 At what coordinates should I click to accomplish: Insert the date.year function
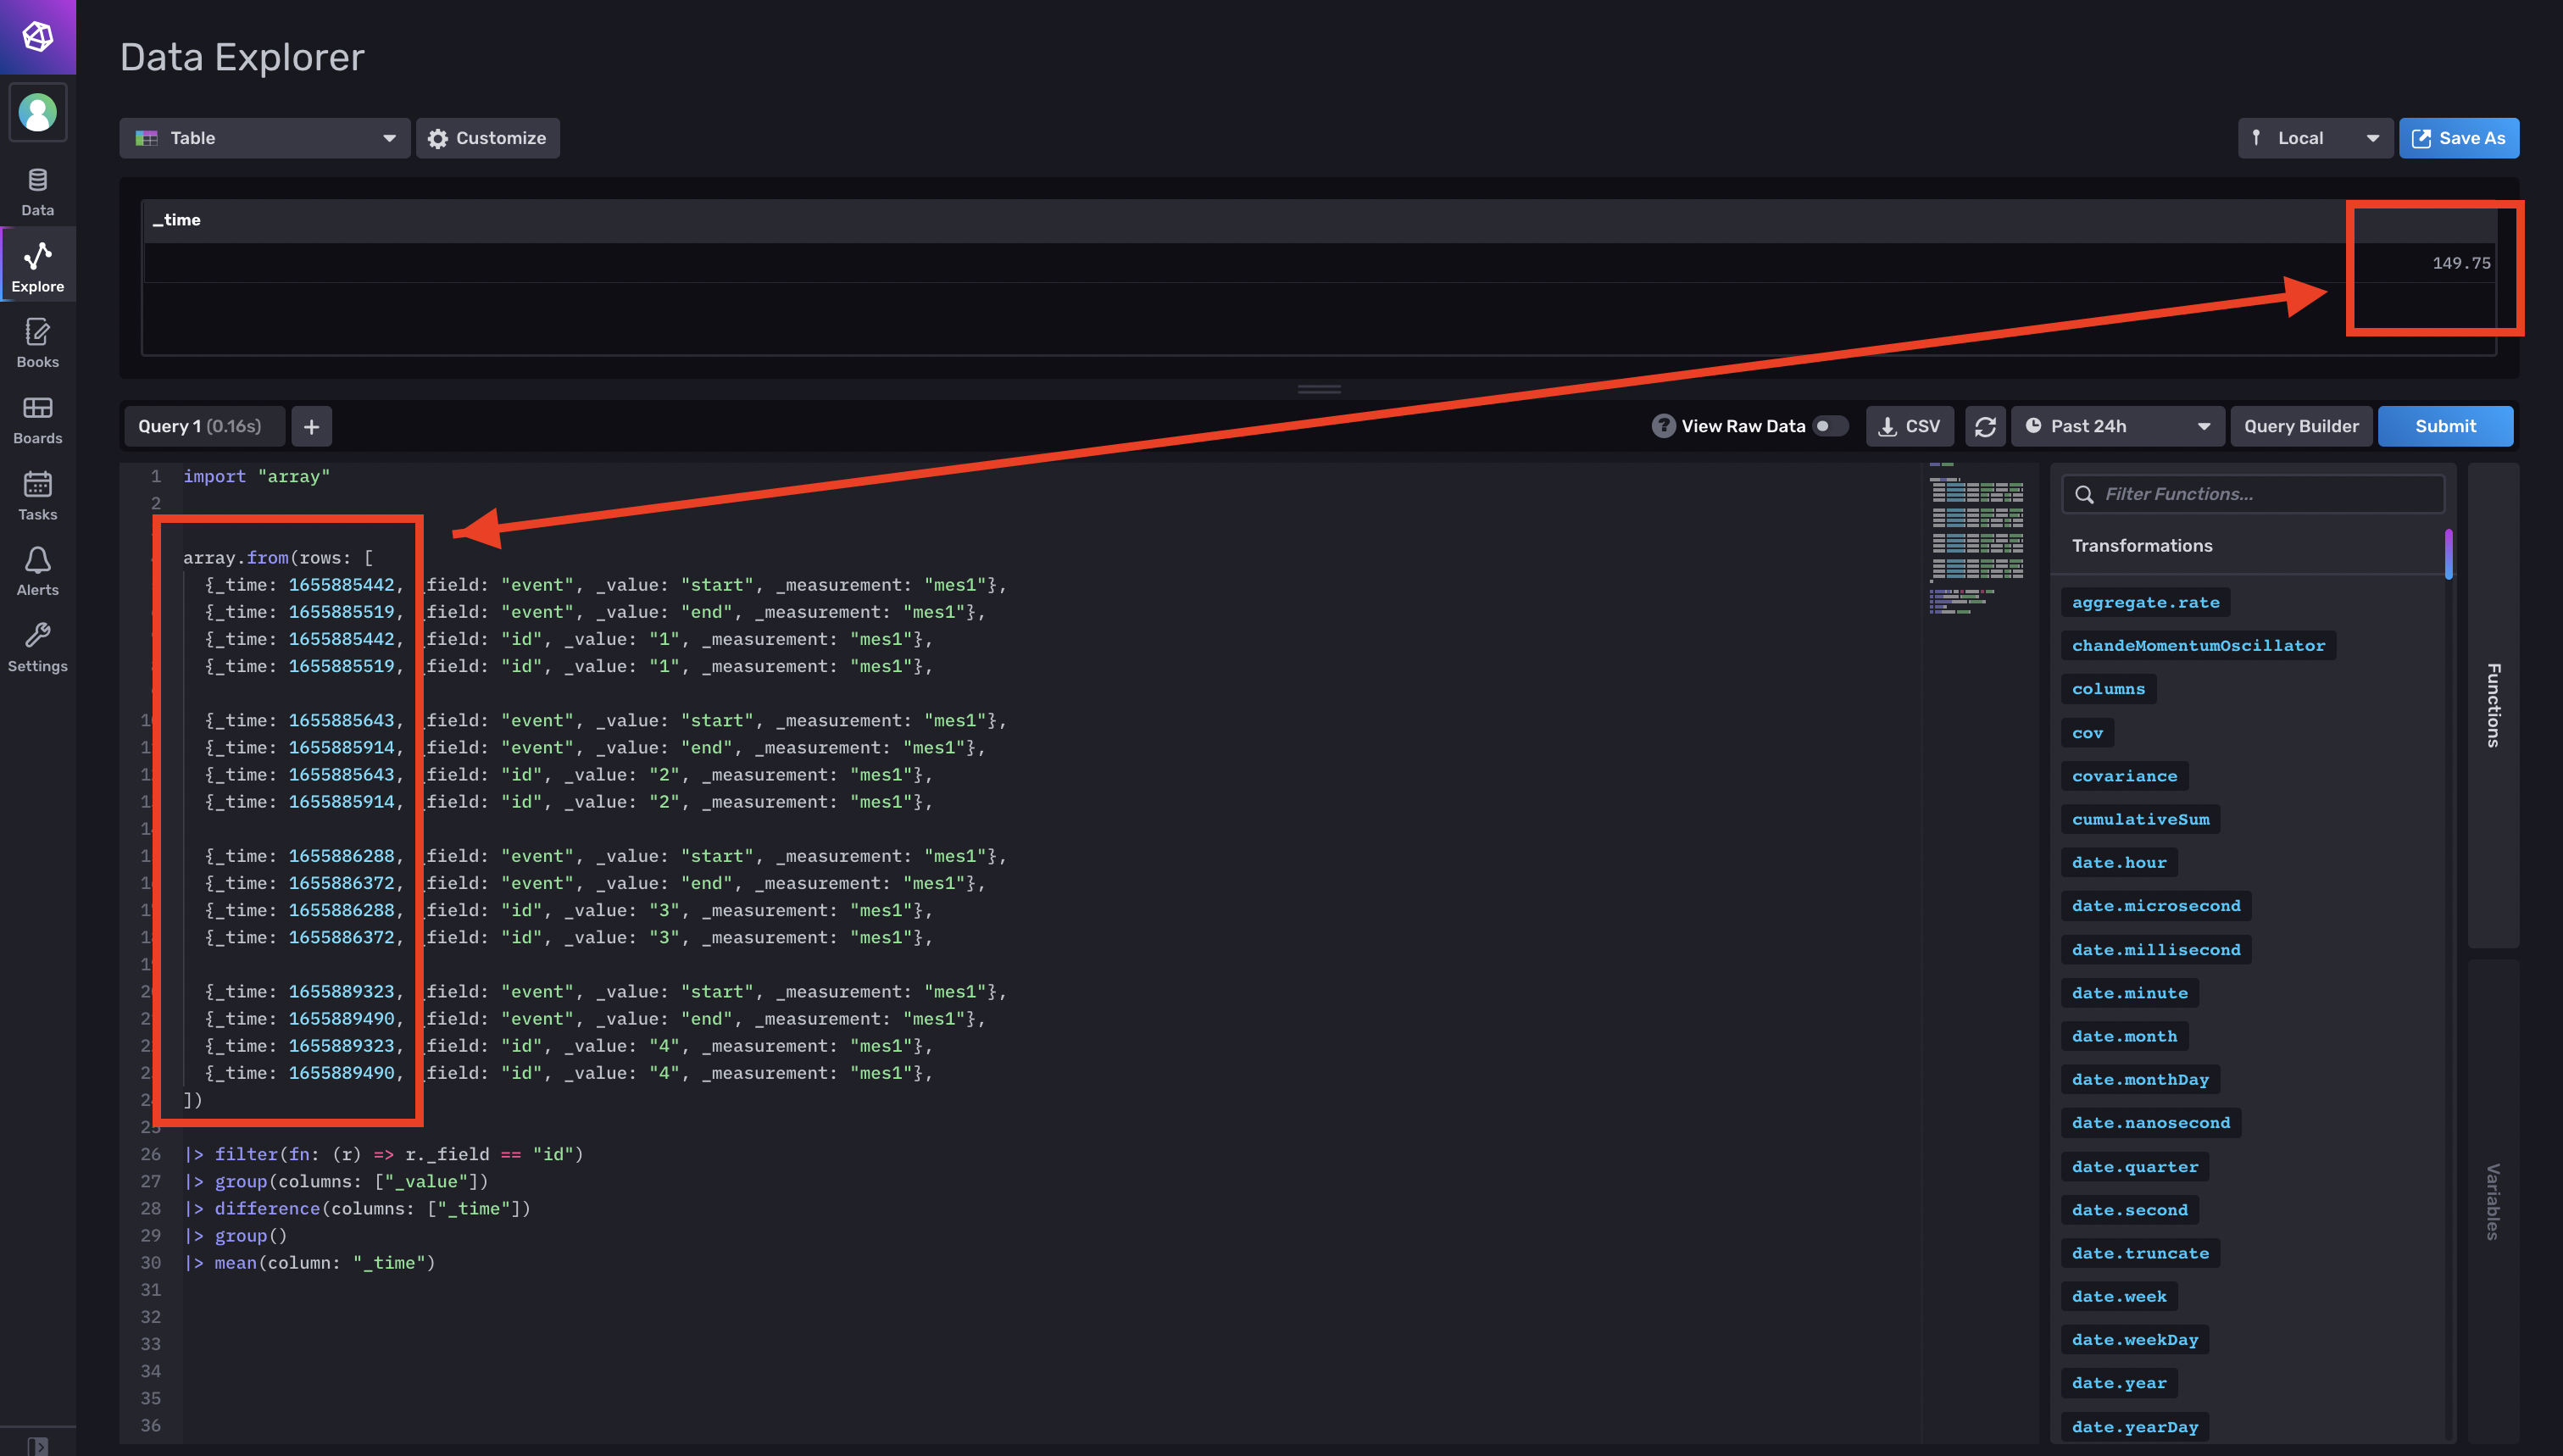(x=2119, y=1383)
